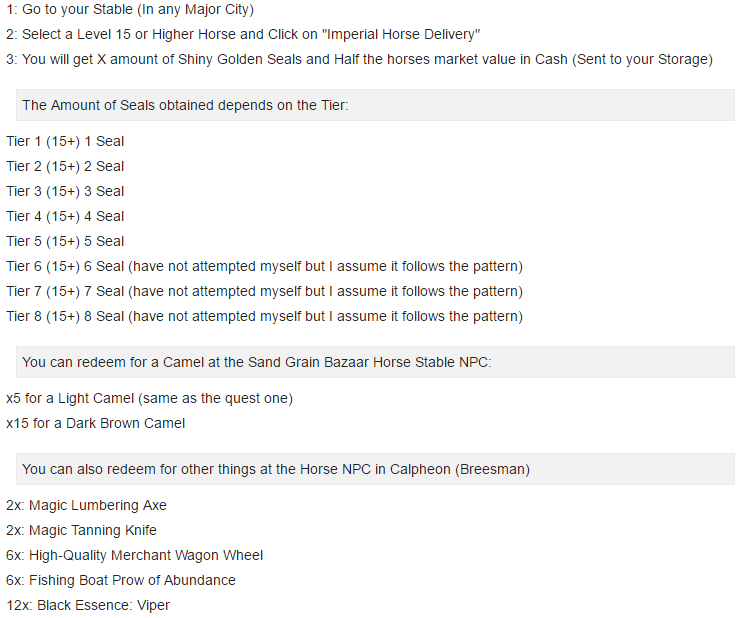Click the Tier 8 seal line text

coord(264,317)
